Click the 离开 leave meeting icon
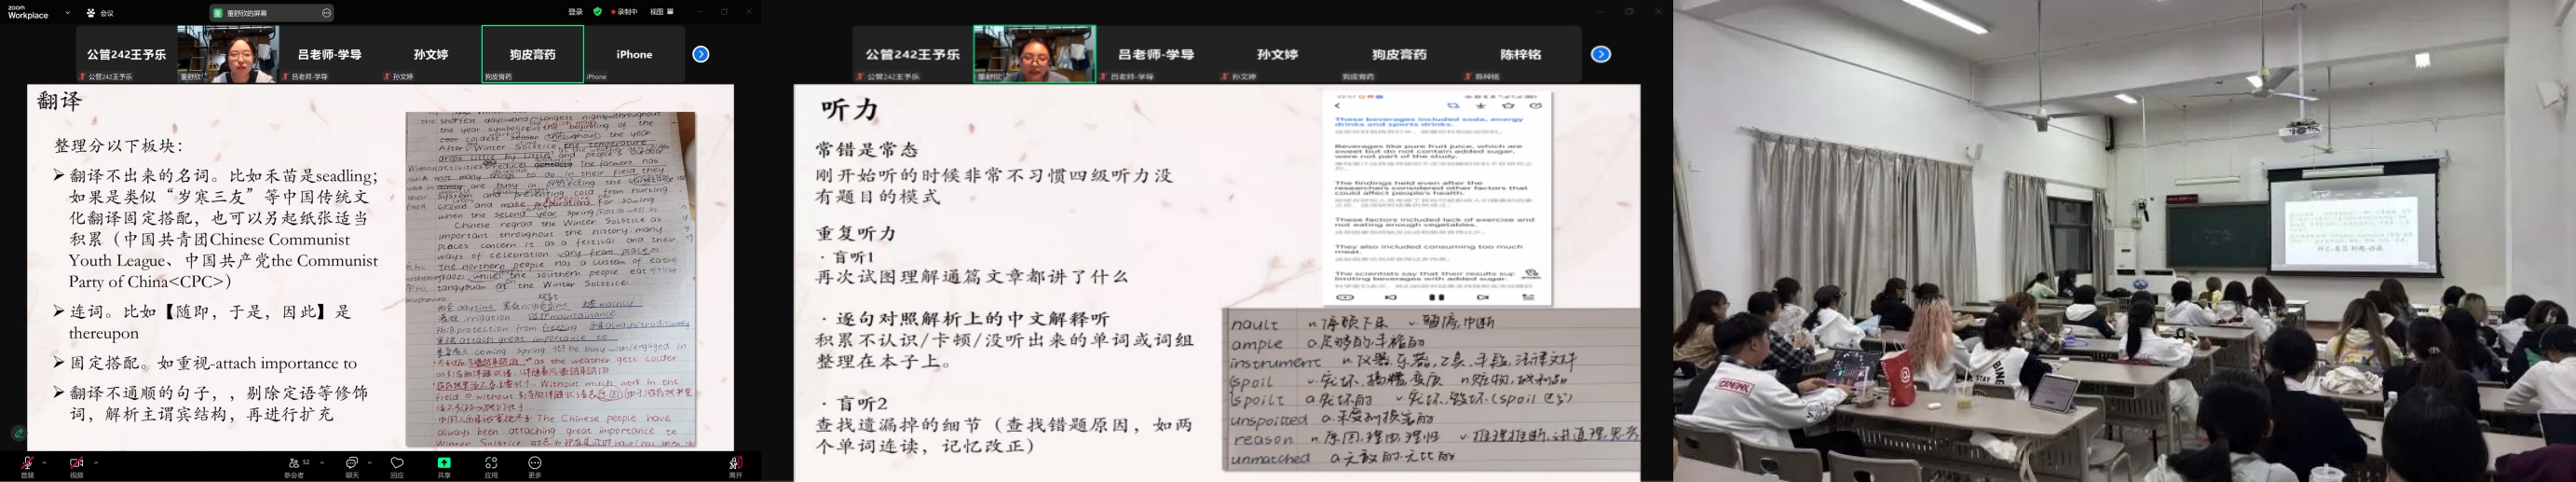2576x482 pixels. (x=735, y=464)
